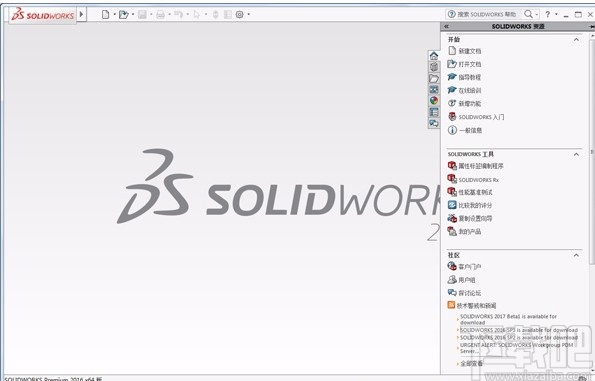Open the Undo dropdown arrow

coord(187,14)
